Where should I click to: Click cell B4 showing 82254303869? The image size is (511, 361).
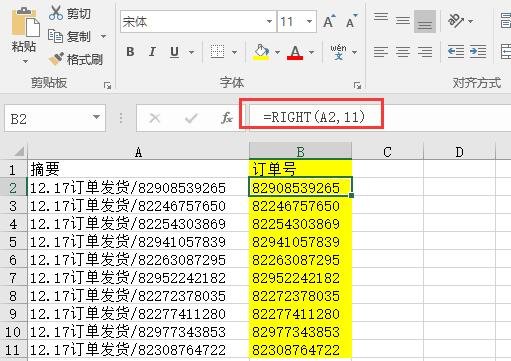(300, 224)
